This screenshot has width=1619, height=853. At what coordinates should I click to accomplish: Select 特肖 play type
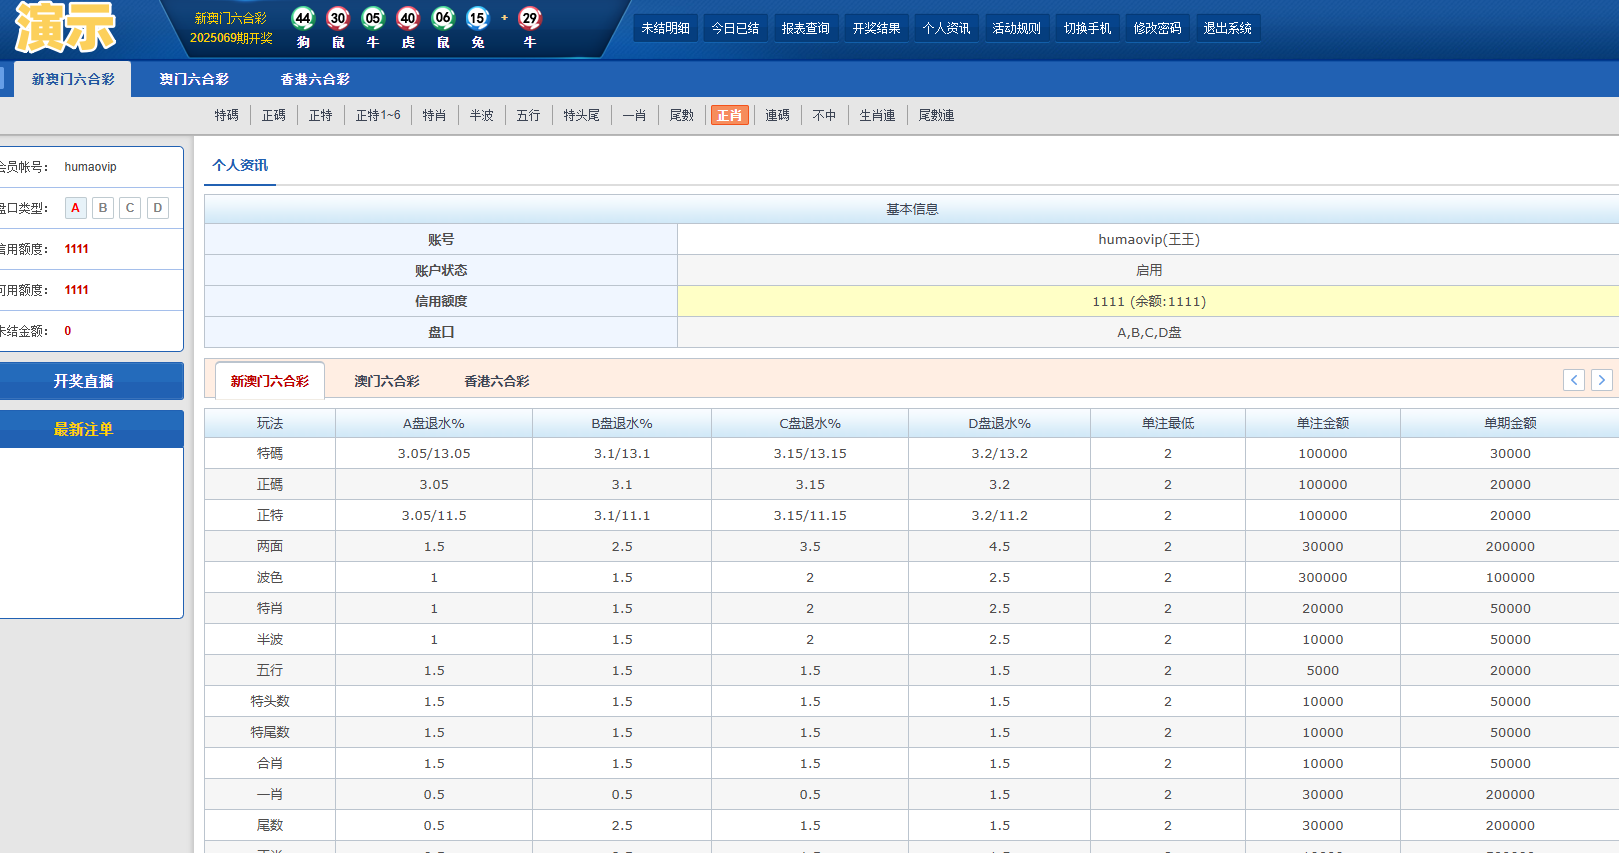435,115
